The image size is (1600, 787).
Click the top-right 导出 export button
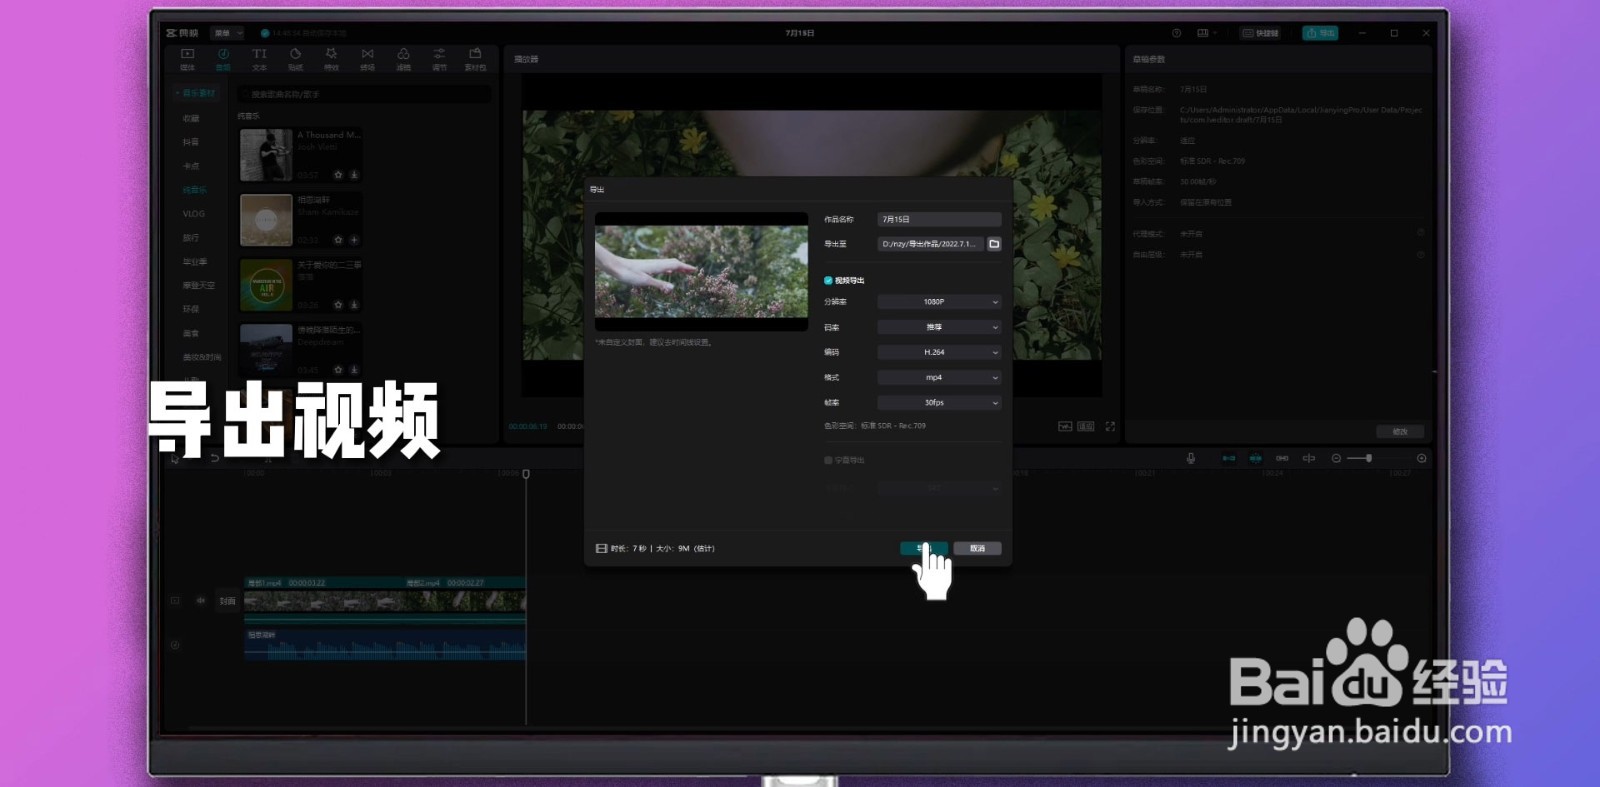pyautogui.click(x=1320, y=33)
